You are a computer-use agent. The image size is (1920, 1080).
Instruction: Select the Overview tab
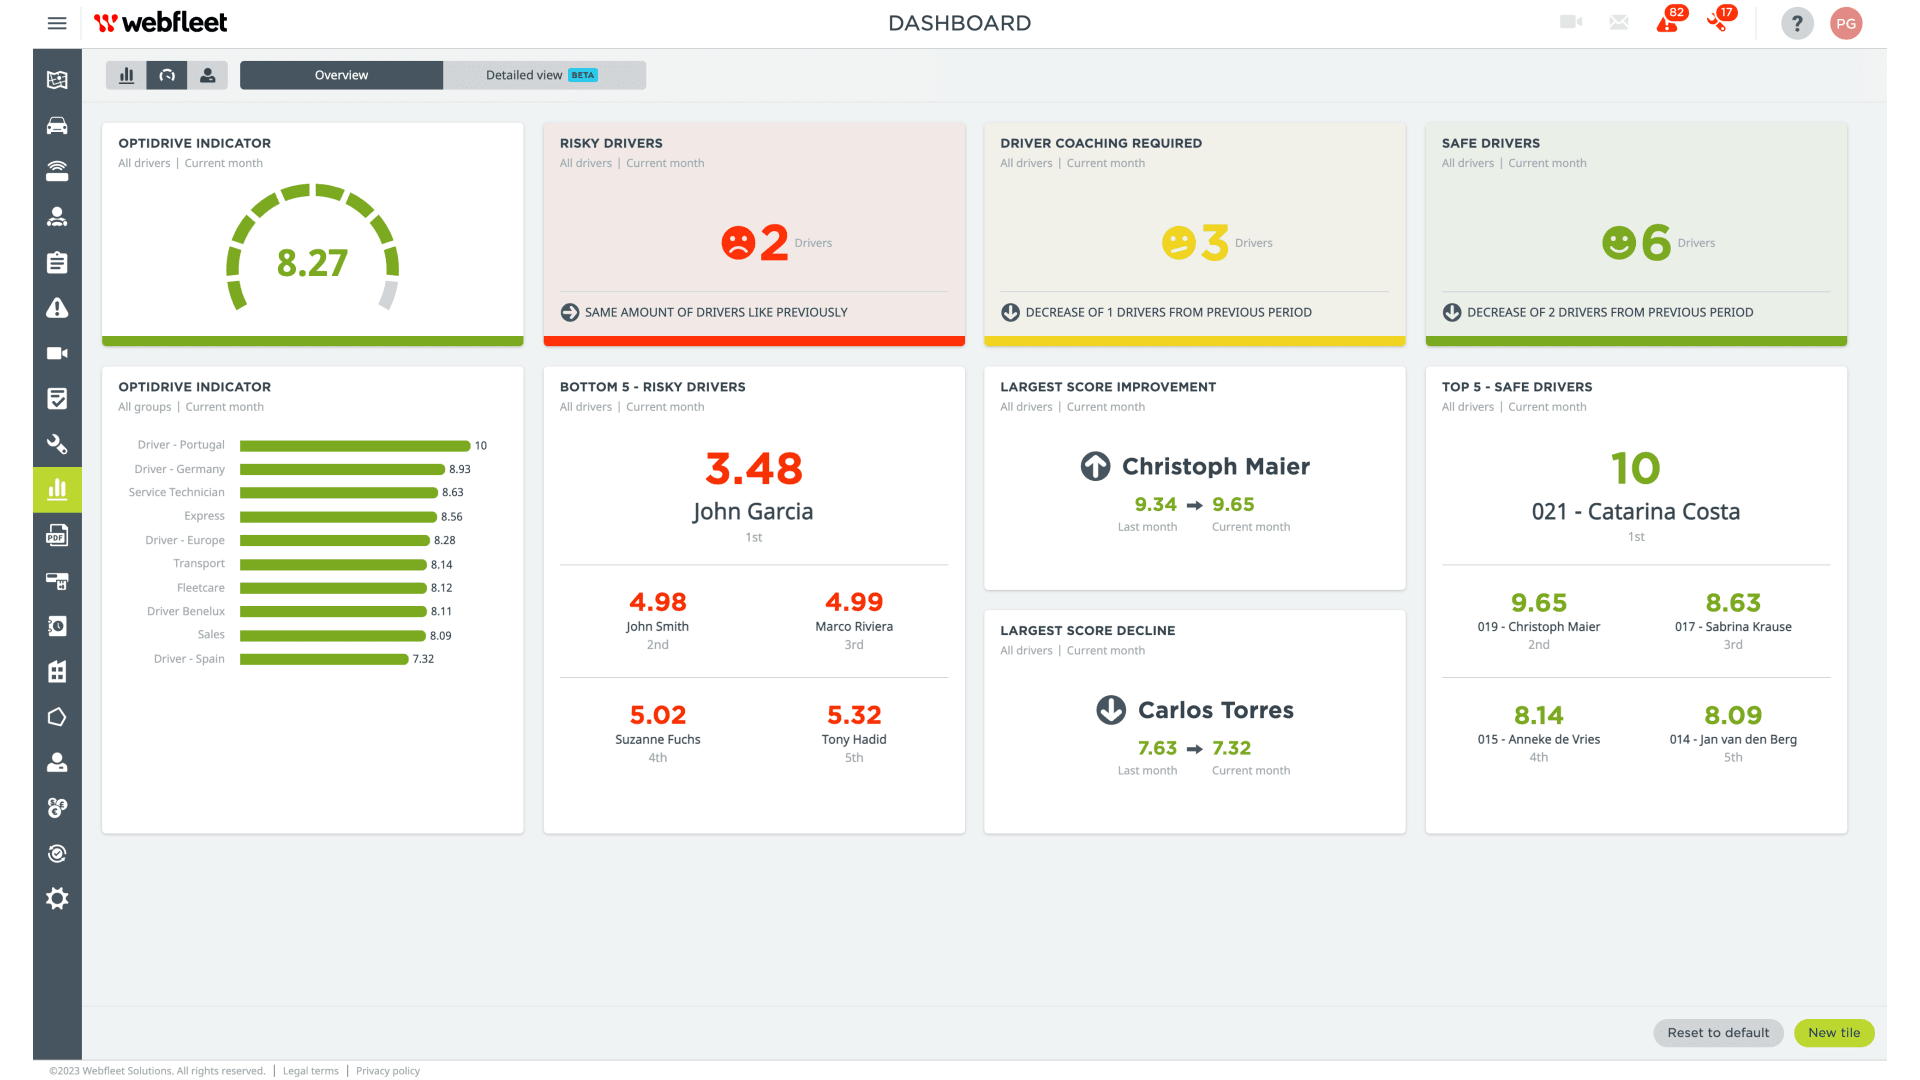click(x=341, y=75)
